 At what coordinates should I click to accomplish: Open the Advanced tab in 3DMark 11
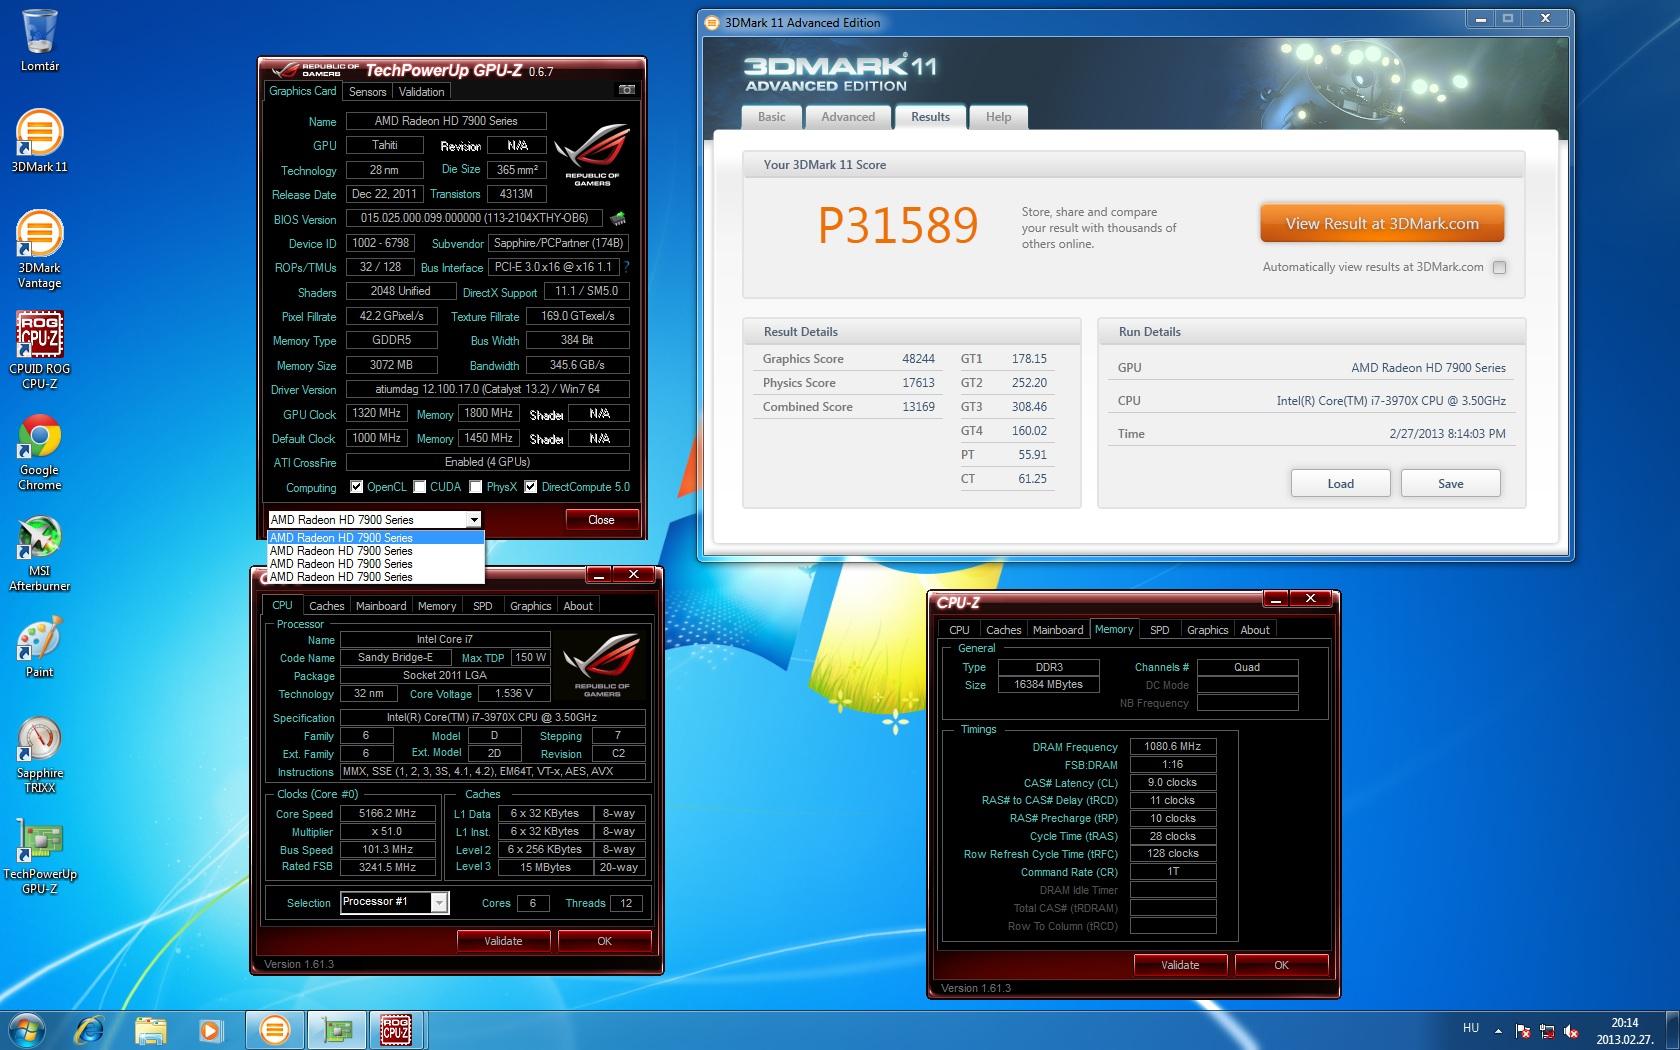coord(848,117)
